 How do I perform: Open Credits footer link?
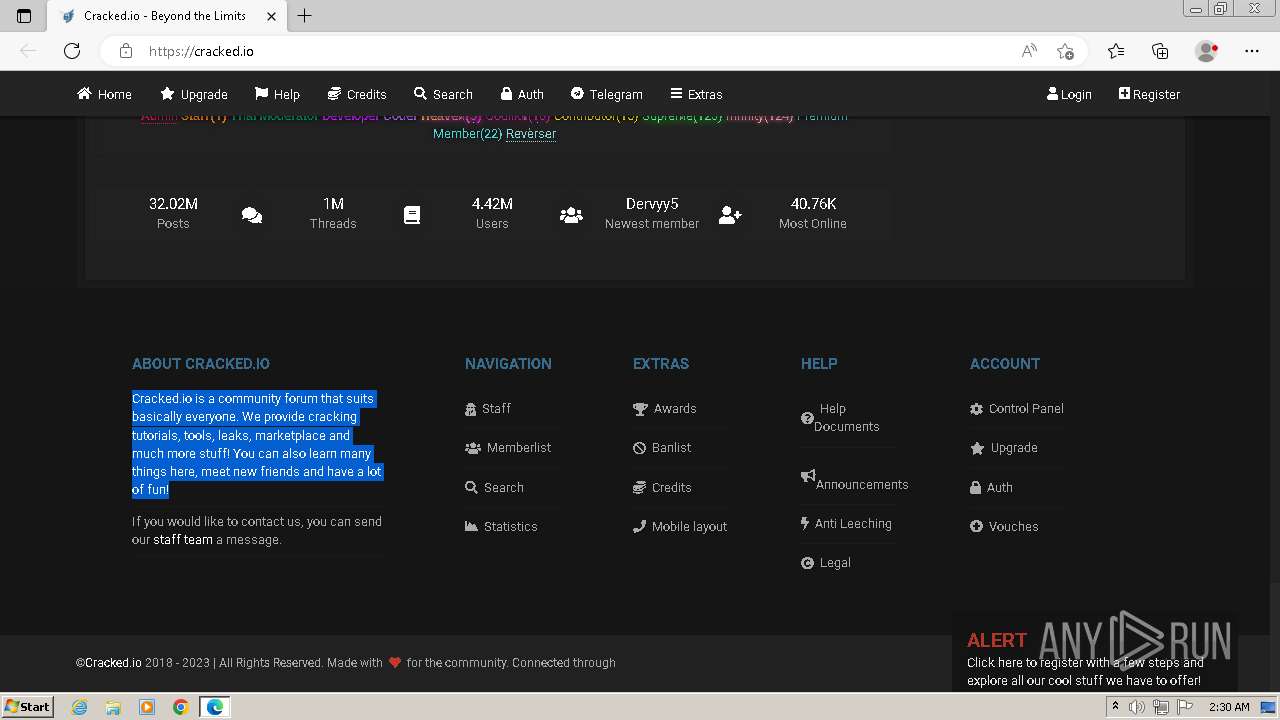pos(662,488)
